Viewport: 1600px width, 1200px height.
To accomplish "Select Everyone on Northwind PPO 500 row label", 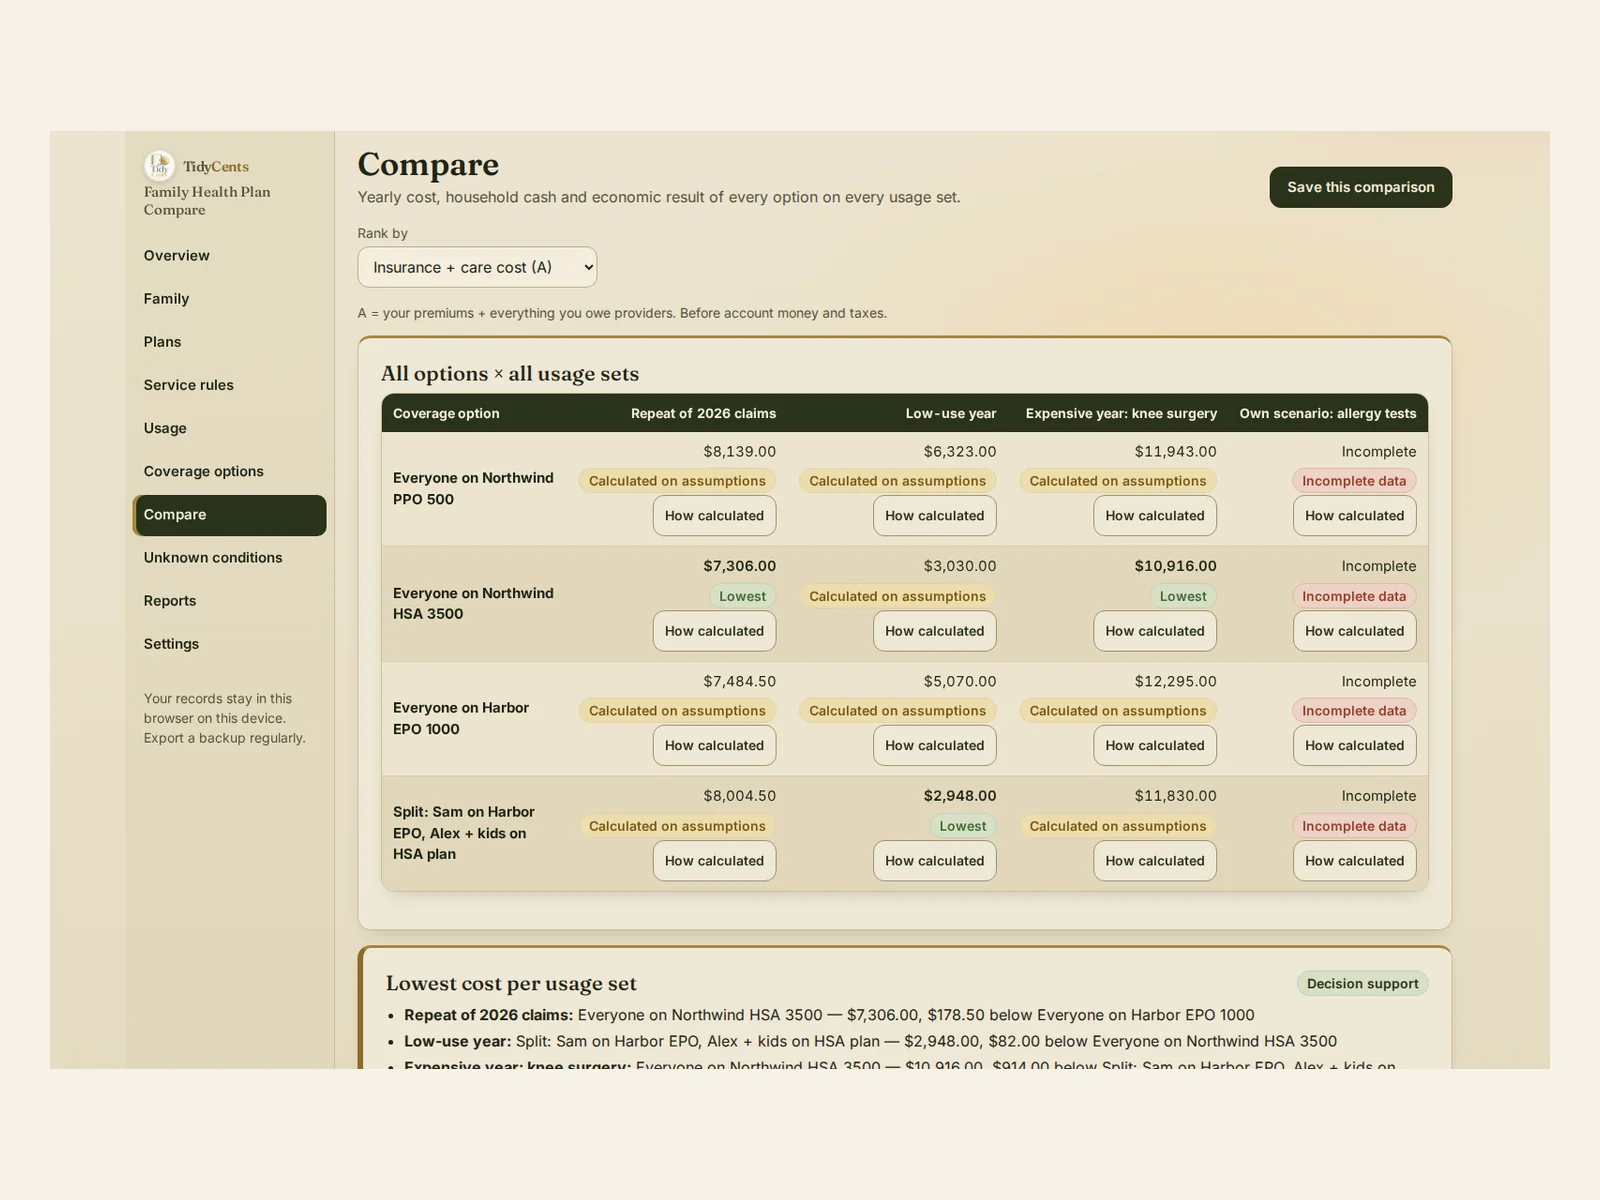I will point(473,489).
